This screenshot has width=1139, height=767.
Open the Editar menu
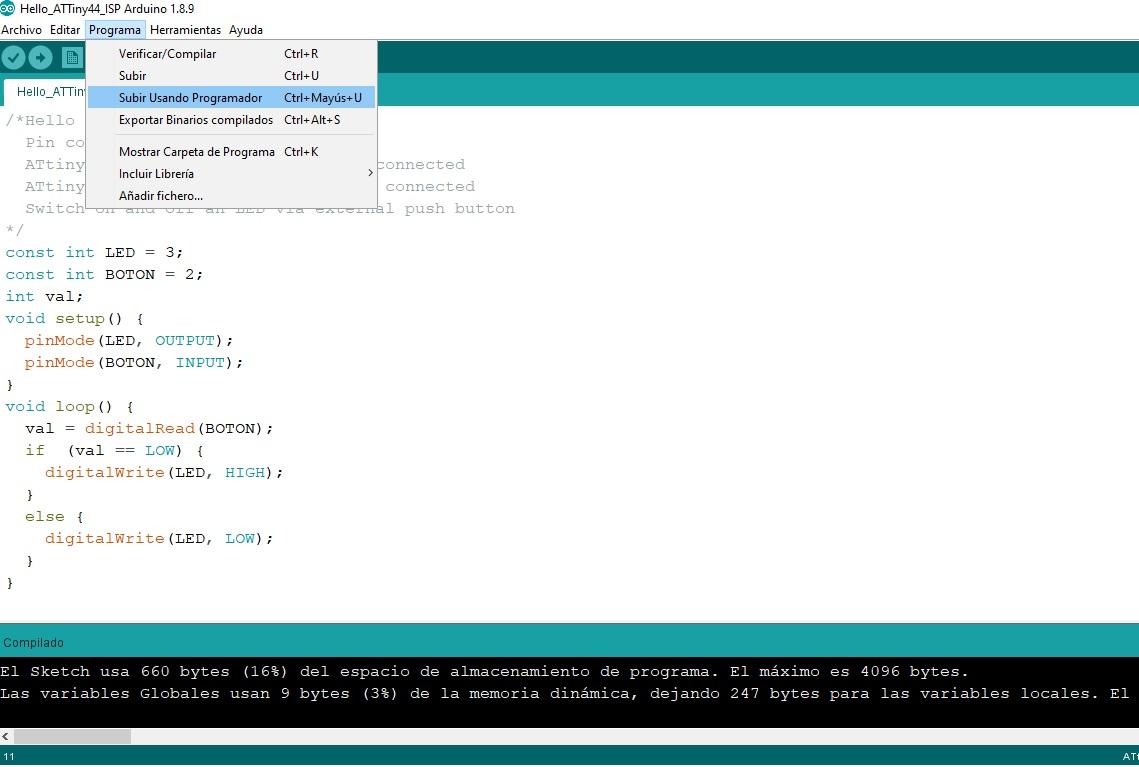pos(65,30)
